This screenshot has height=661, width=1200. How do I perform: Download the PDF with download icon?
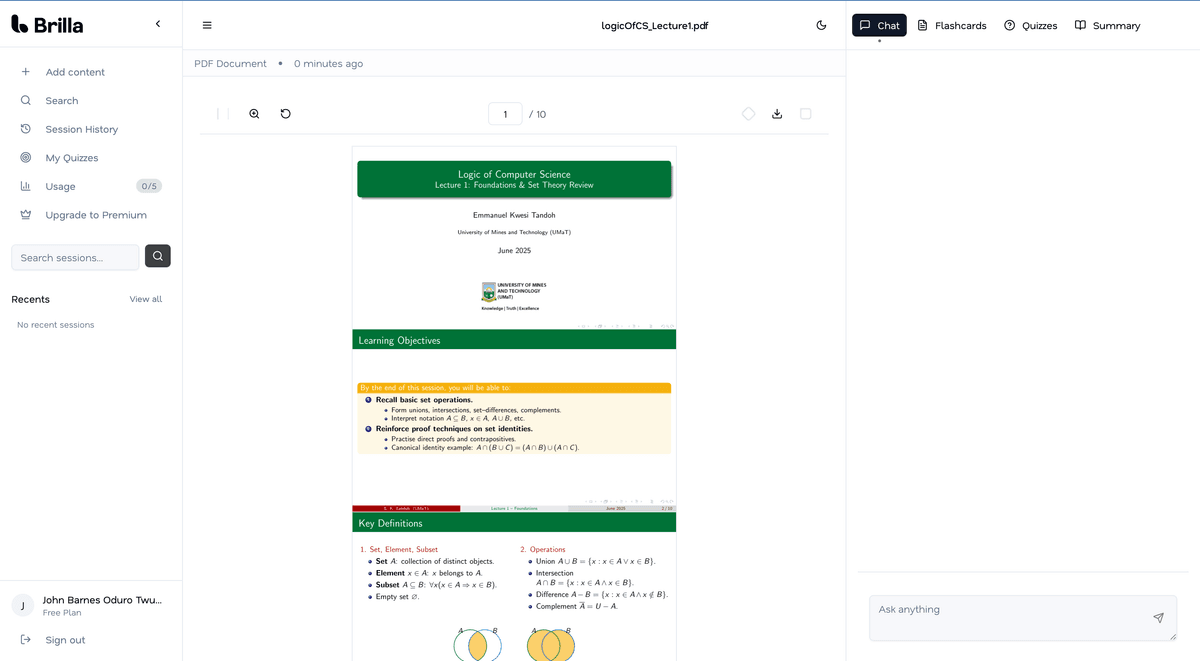(777, 114)
